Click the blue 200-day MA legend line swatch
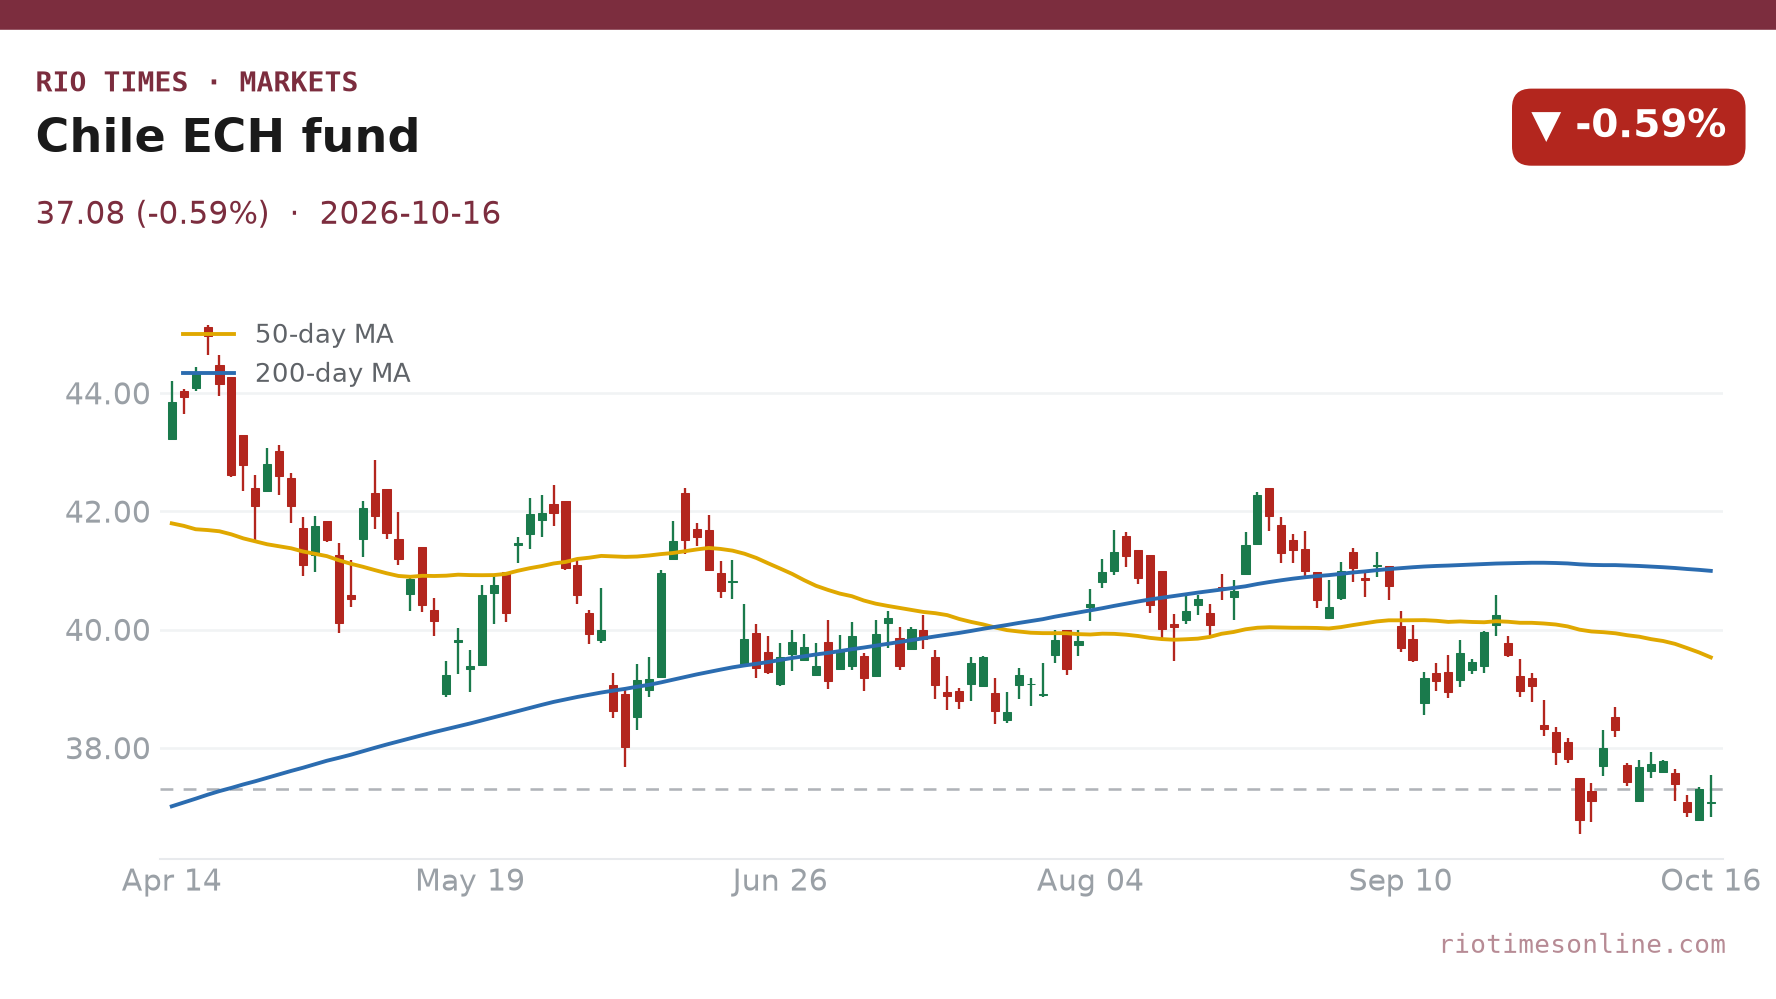This screenshot has height=999, width=1776. (x=209, y=373)
